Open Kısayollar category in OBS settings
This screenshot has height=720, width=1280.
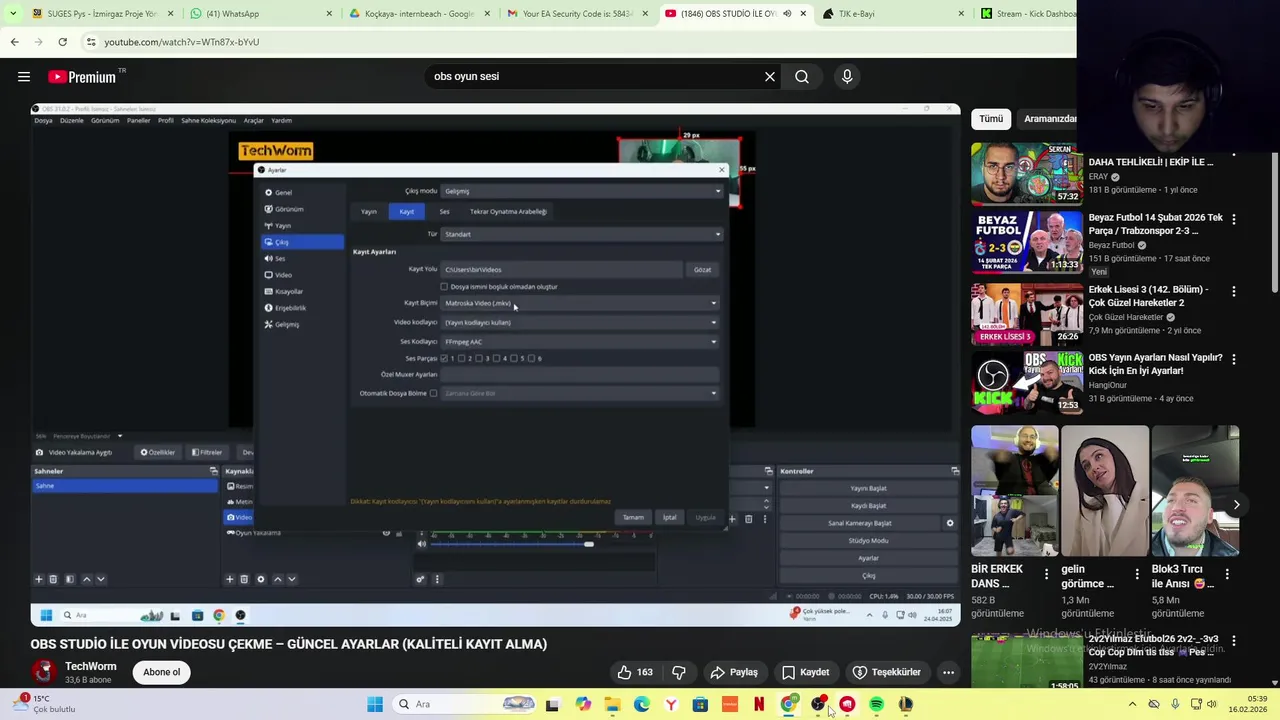pos(302,291)
